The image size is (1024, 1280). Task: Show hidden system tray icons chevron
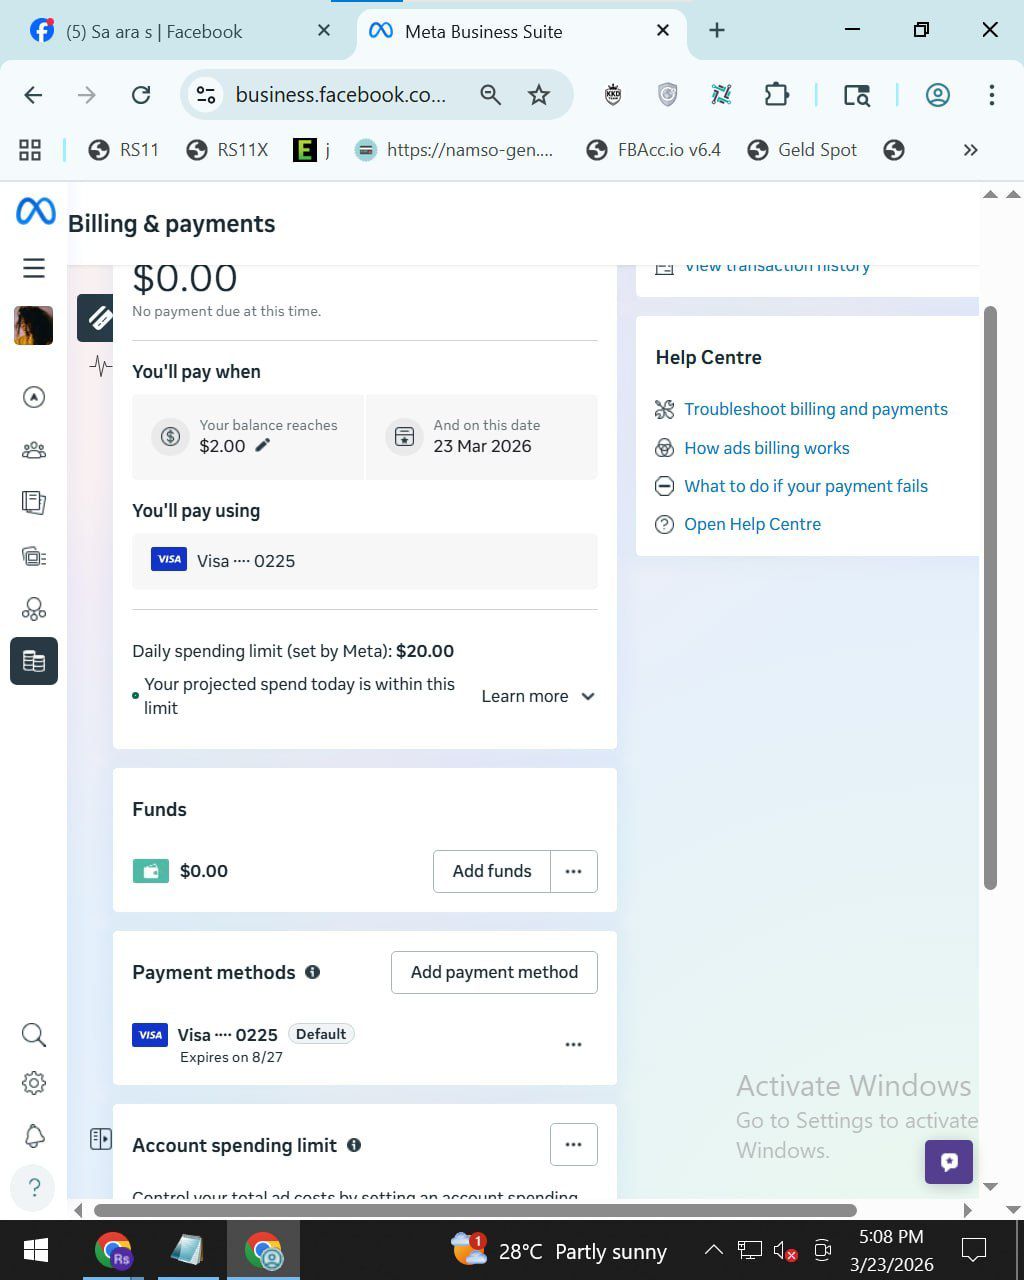714,1250
